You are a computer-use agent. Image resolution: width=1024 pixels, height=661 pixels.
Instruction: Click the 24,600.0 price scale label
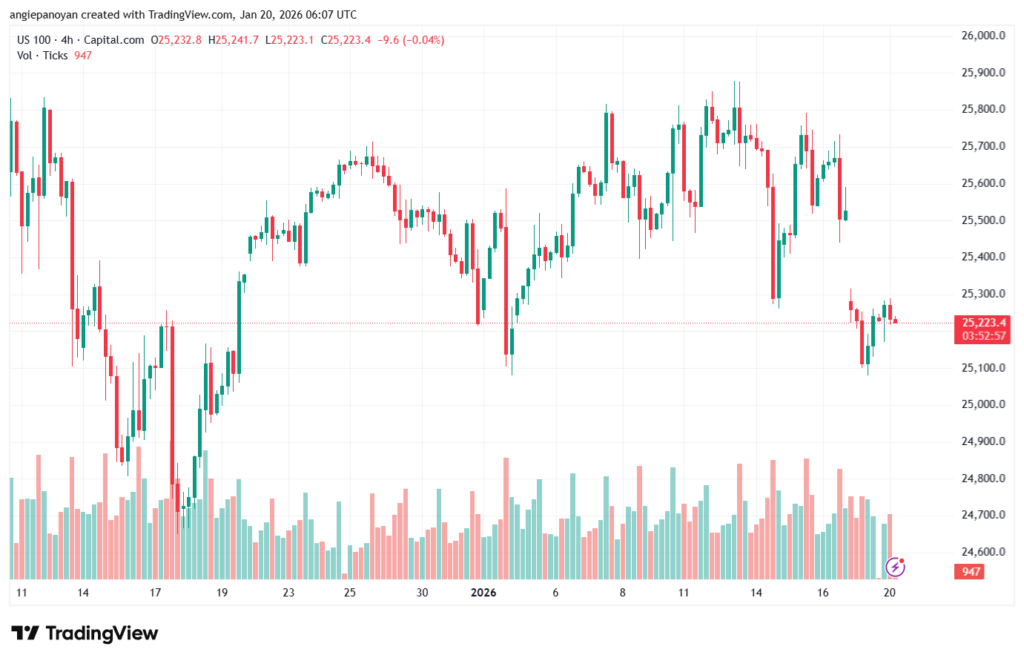(982, 552)
